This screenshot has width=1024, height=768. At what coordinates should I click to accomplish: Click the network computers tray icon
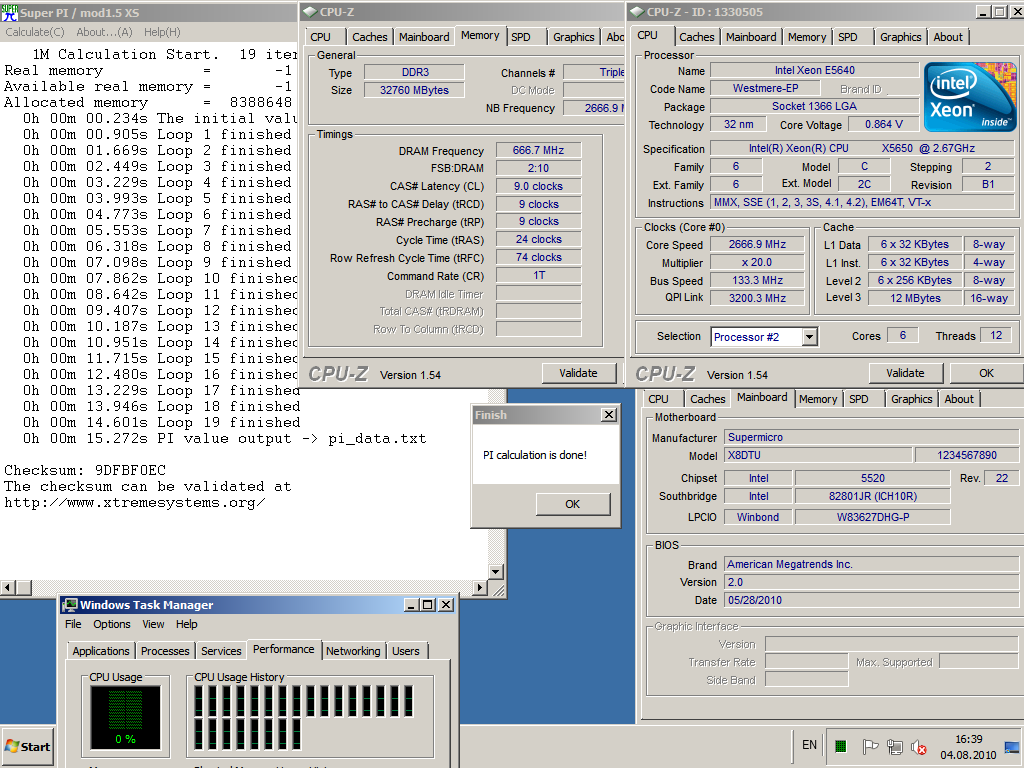895,746
